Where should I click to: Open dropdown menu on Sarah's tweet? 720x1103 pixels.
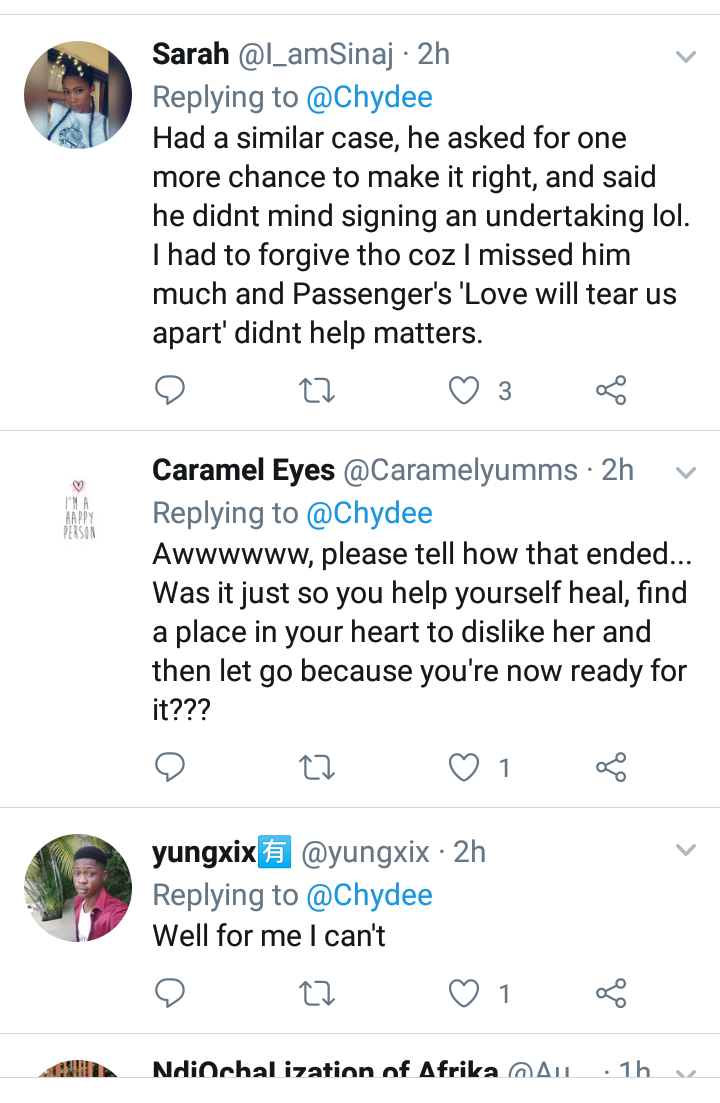(685, 57)
